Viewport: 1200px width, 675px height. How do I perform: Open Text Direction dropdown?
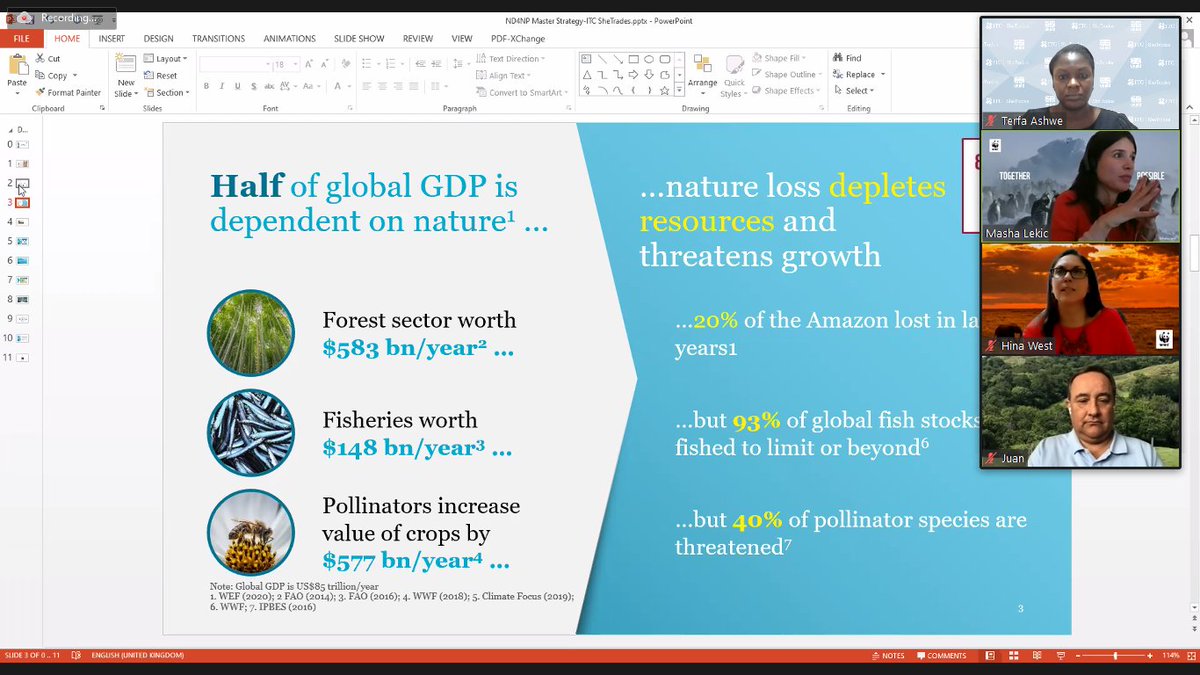coord(510,59)
